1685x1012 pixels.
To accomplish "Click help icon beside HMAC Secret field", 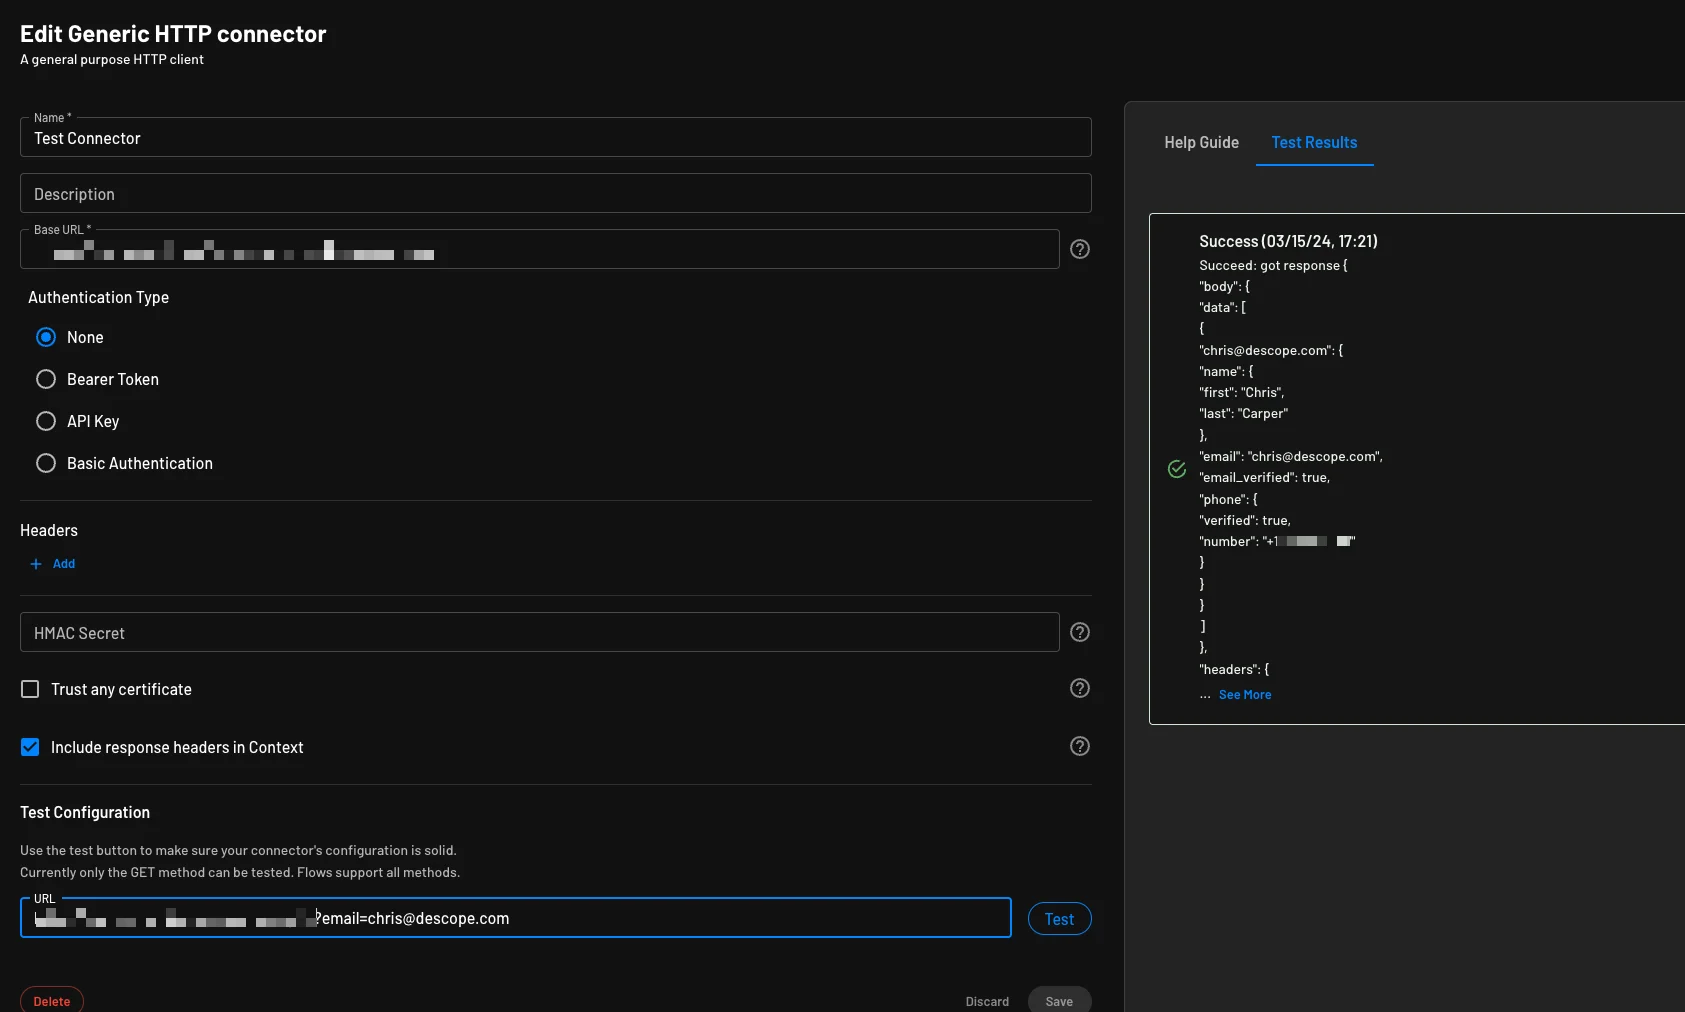I will [1079, 632].
